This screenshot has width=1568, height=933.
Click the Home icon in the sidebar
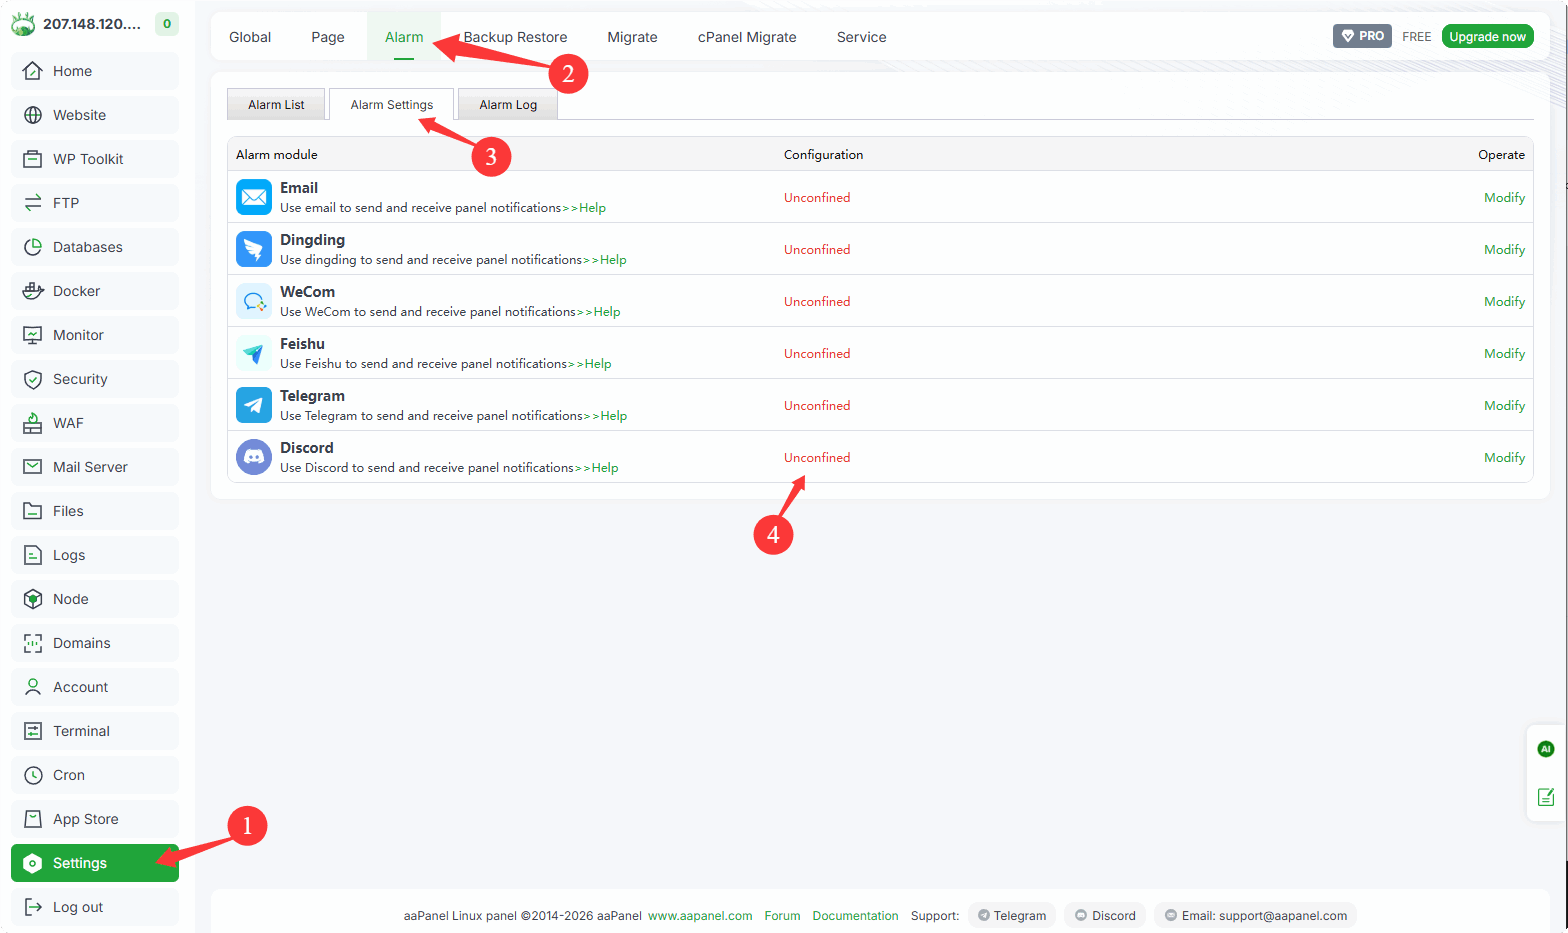[33, 71]
